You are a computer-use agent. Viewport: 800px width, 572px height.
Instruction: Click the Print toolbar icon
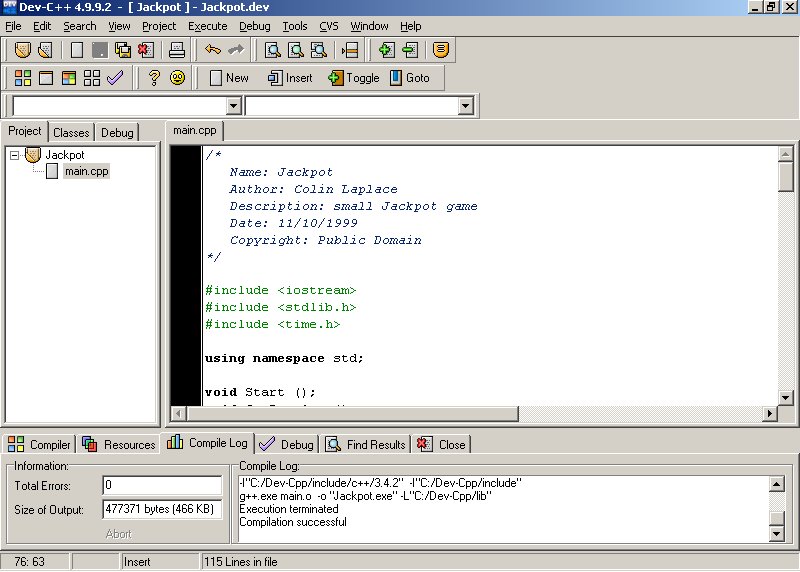tap(177, 49)
